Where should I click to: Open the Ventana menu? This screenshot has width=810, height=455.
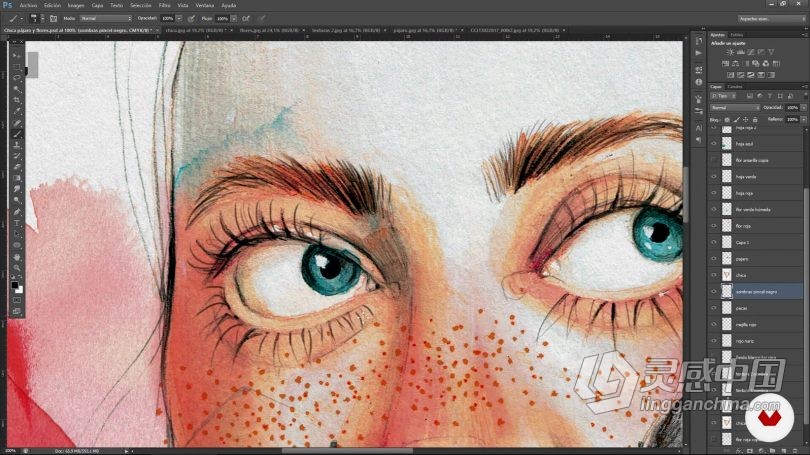coord(205,5)
